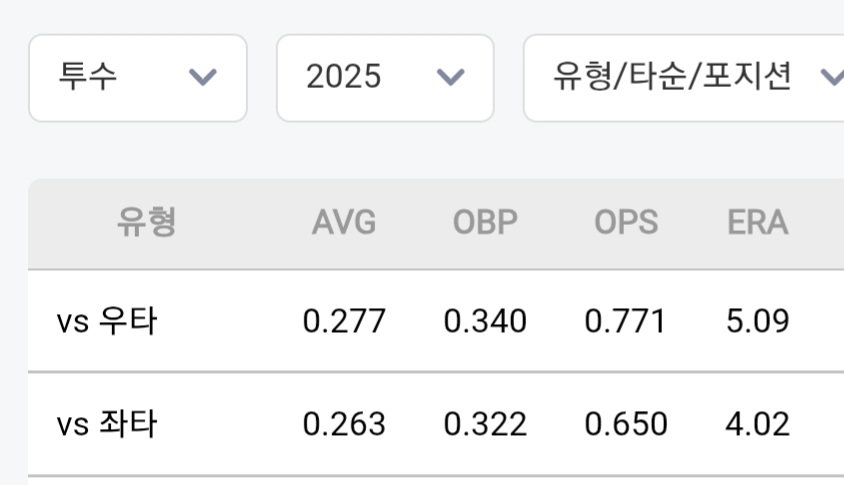Screen dimensions: 844x485
Task: Click the 4.02 ERA value
Action: (x=758, y=424)
